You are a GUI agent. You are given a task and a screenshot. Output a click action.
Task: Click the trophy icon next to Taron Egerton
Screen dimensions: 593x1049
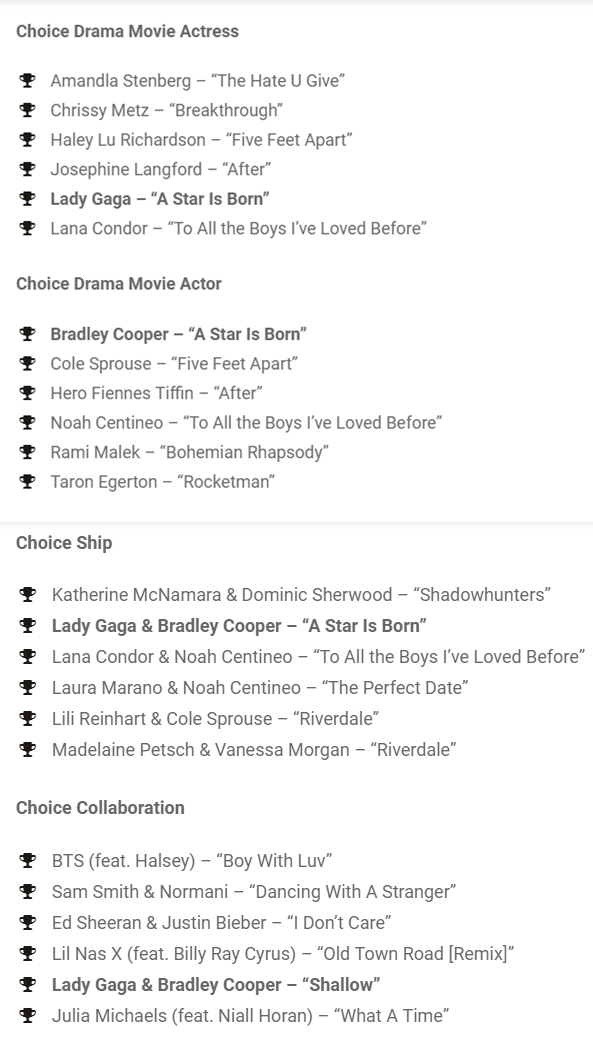click(x=27, y=482)
